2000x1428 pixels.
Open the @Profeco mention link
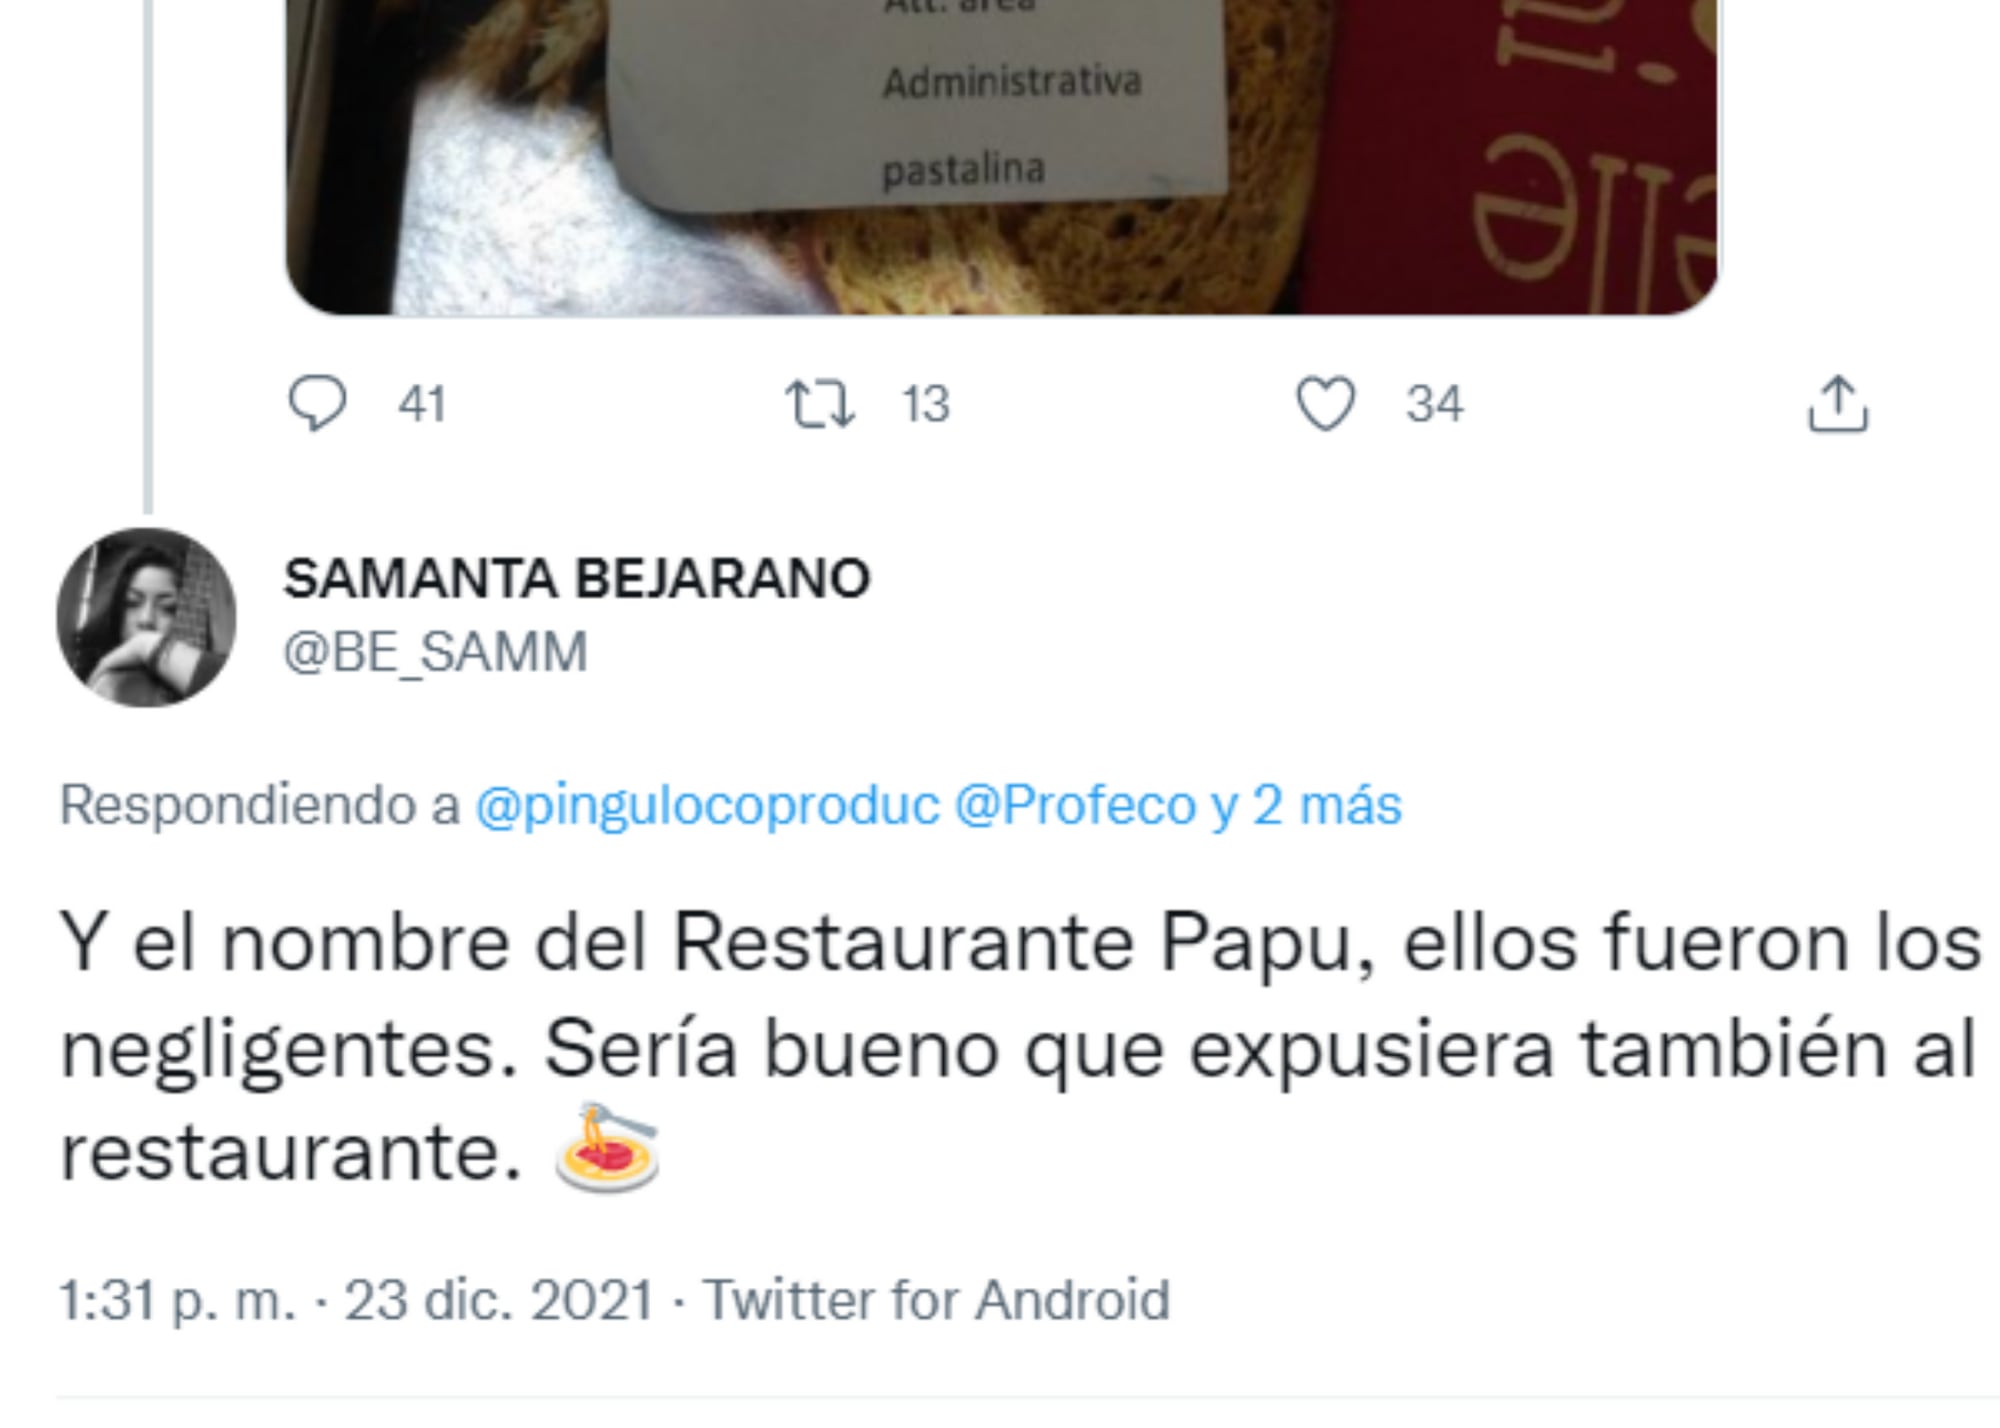1075,805
